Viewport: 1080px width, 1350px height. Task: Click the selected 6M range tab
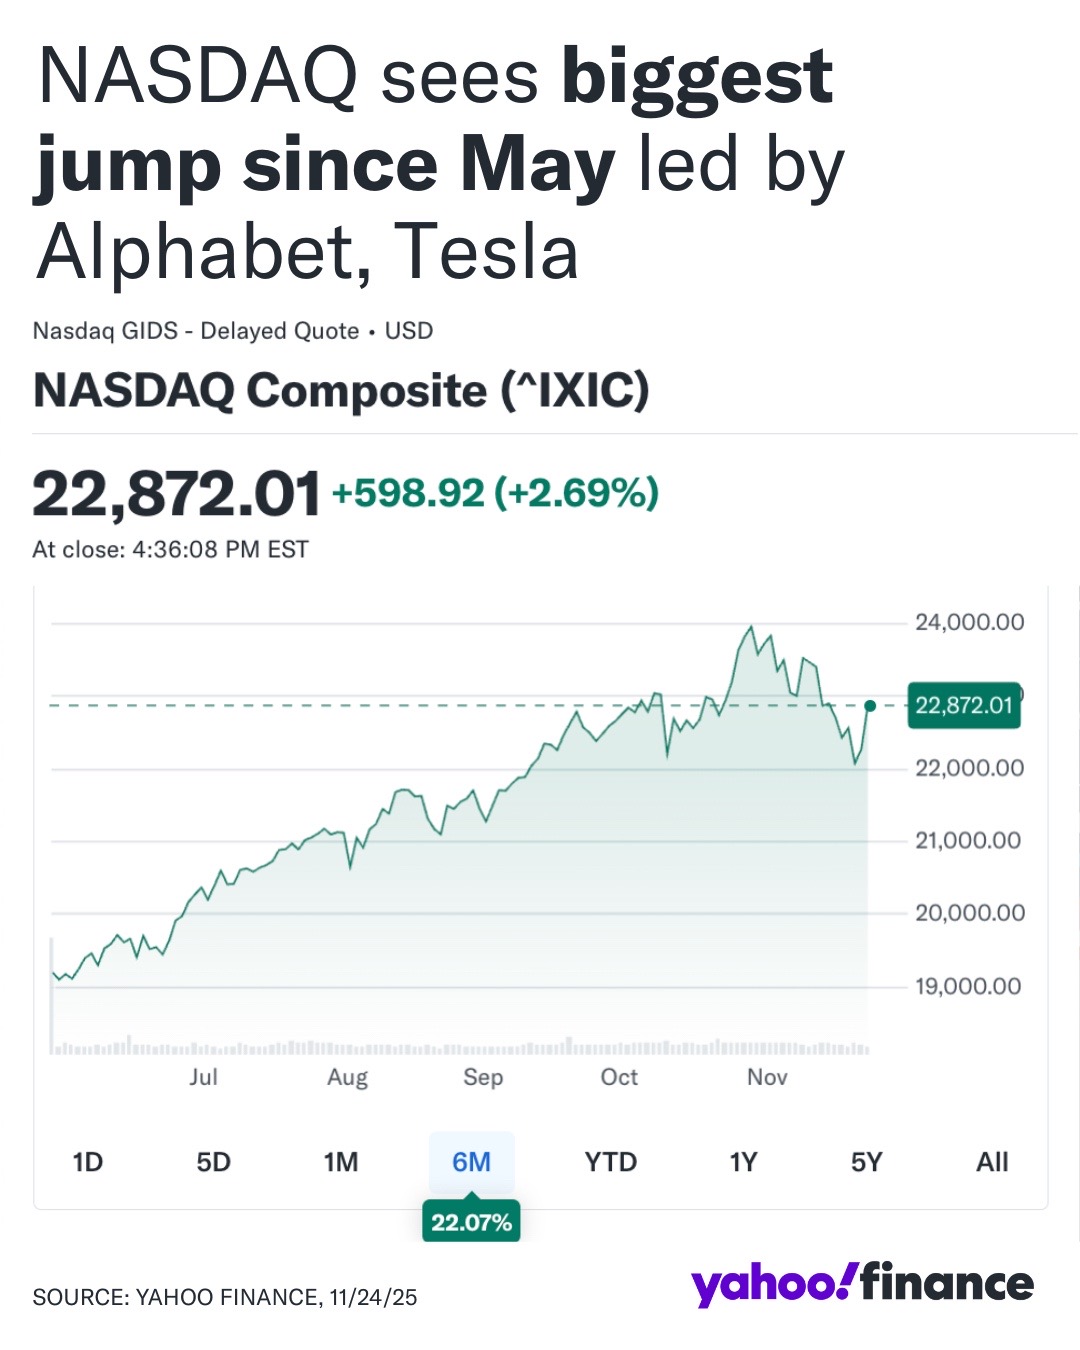coord(471,1162)
